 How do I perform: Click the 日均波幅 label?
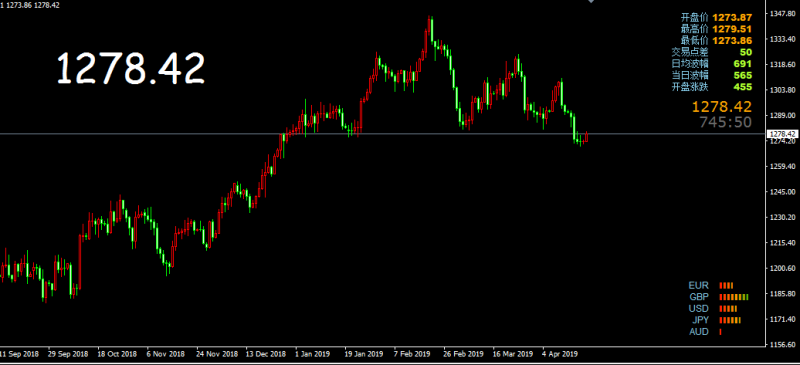(x=690, y=64)
